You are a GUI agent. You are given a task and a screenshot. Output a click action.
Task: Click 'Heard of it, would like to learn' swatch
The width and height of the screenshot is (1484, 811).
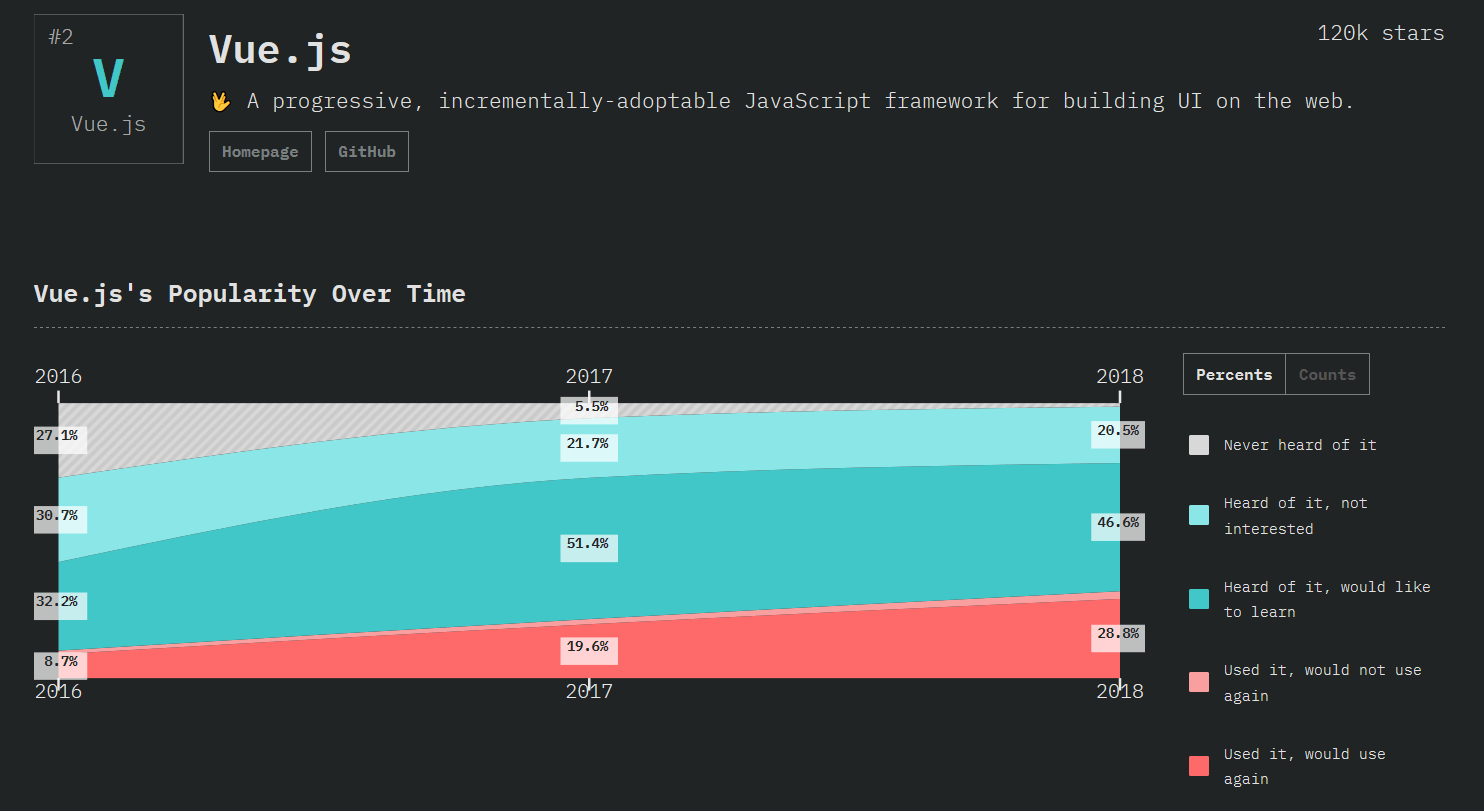1198,599
